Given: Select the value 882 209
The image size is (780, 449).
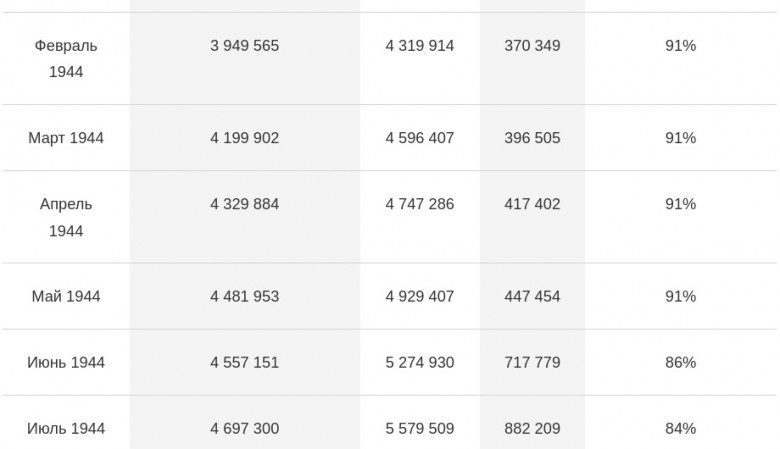Looking at the screenshot, I should (532, 429).
